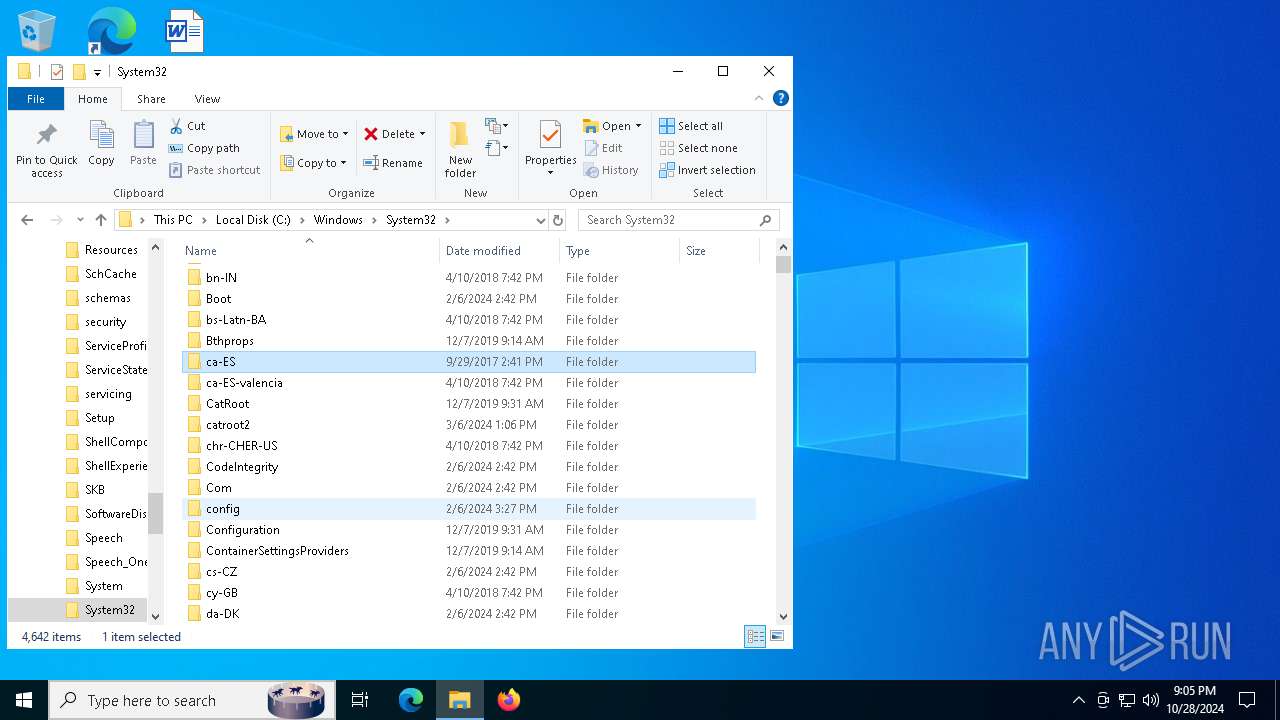
Task: Collapse the ribbon with chevron
Action: [759, 98]
